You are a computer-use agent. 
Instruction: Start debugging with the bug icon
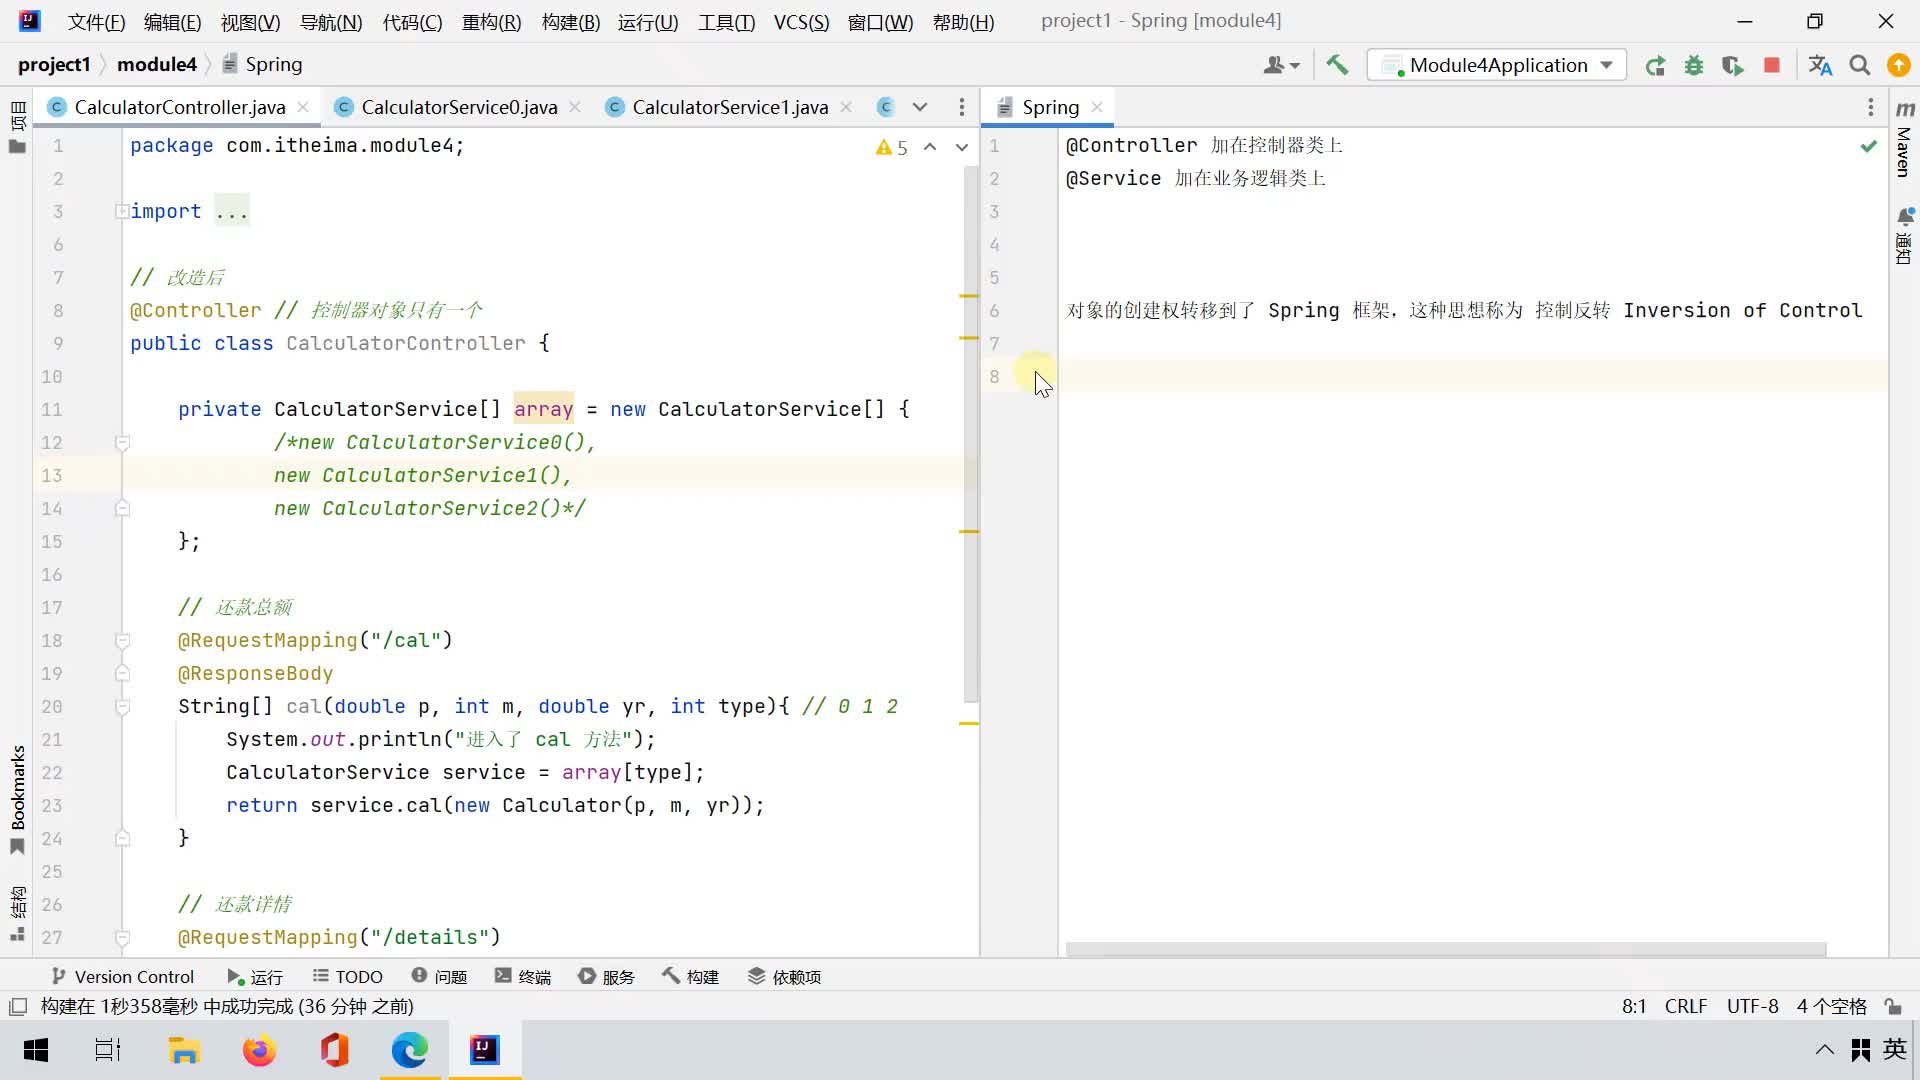coord(1694,65)
